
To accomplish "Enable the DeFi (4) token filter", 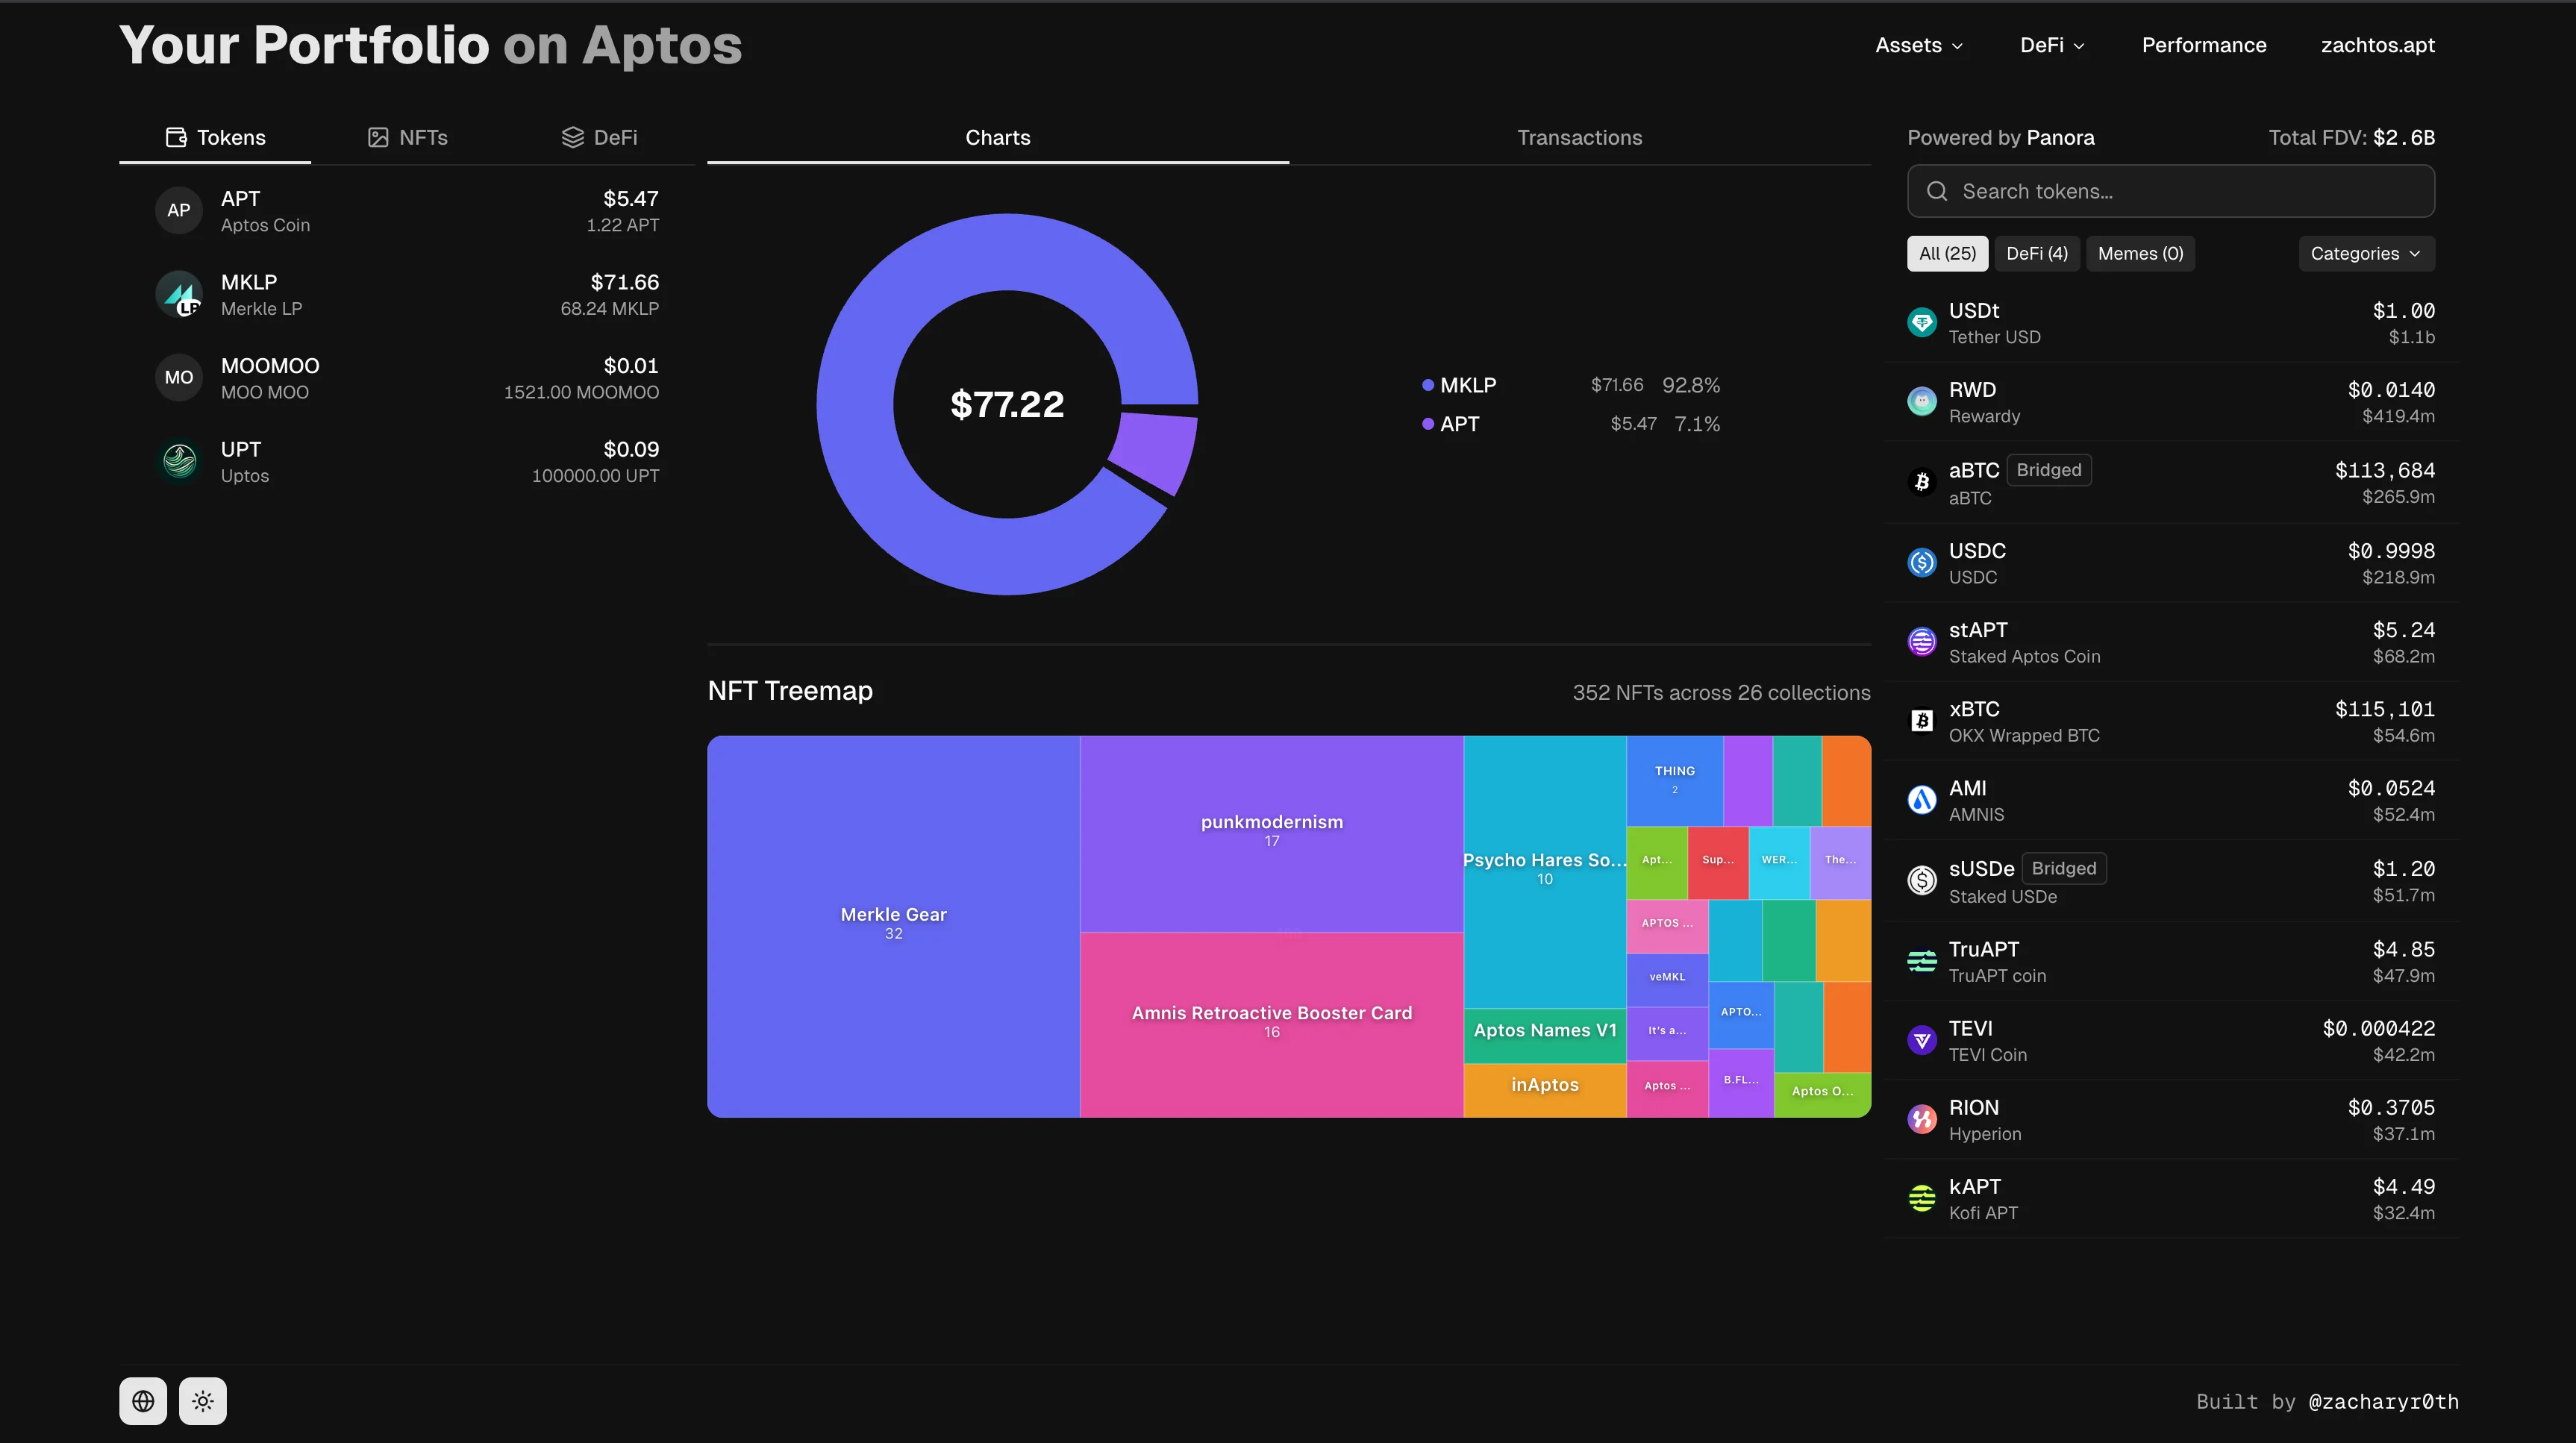I will pos(2037,253).
